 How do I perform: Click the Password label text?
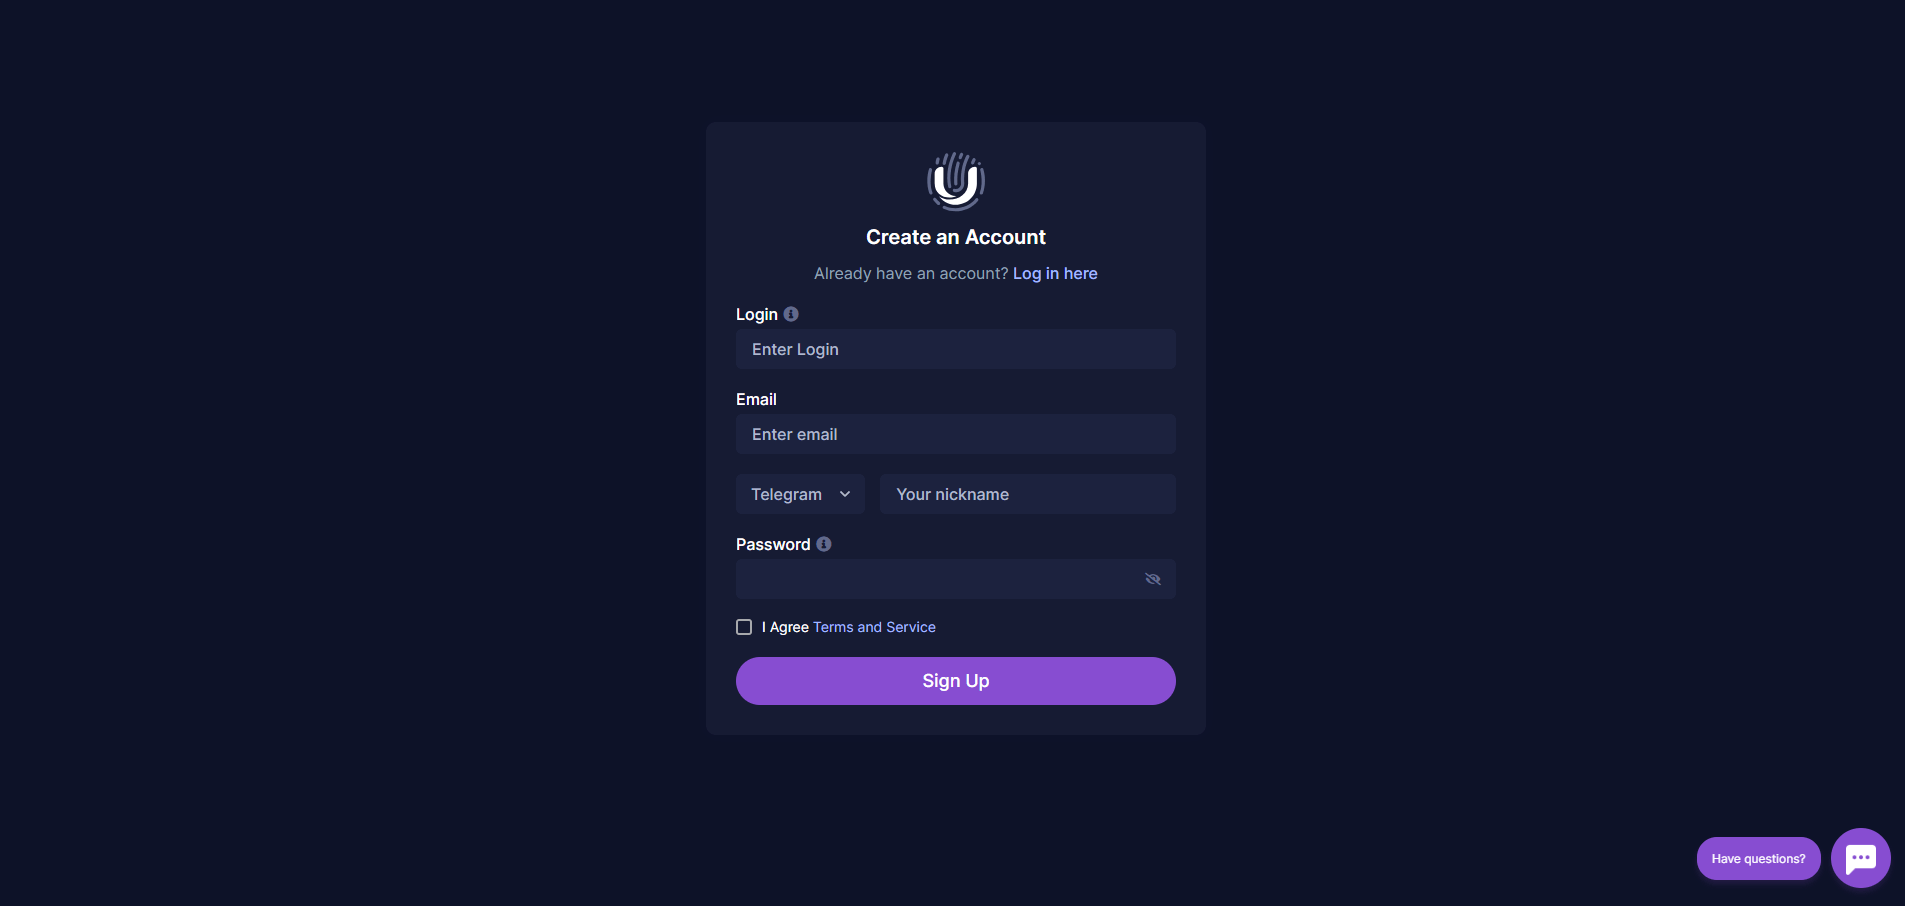point(773,545)
